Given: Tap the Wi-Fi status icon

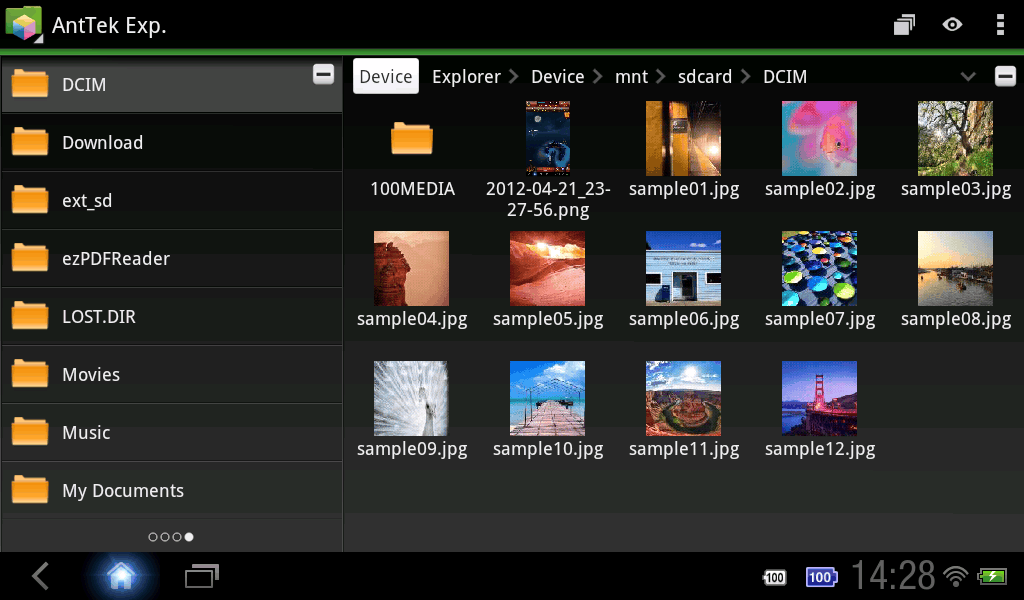Looking at the screenshot, I should [x=955, y=576].
